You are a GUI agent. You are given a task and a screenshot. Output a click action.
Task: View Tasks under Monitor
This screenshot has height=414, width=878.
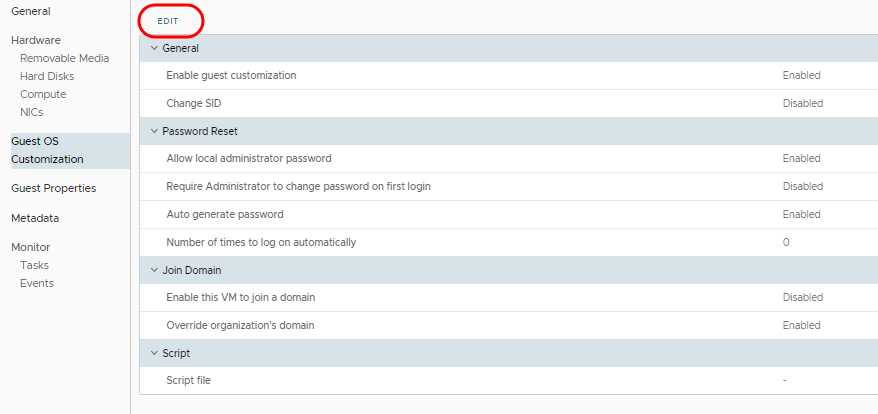34,265
